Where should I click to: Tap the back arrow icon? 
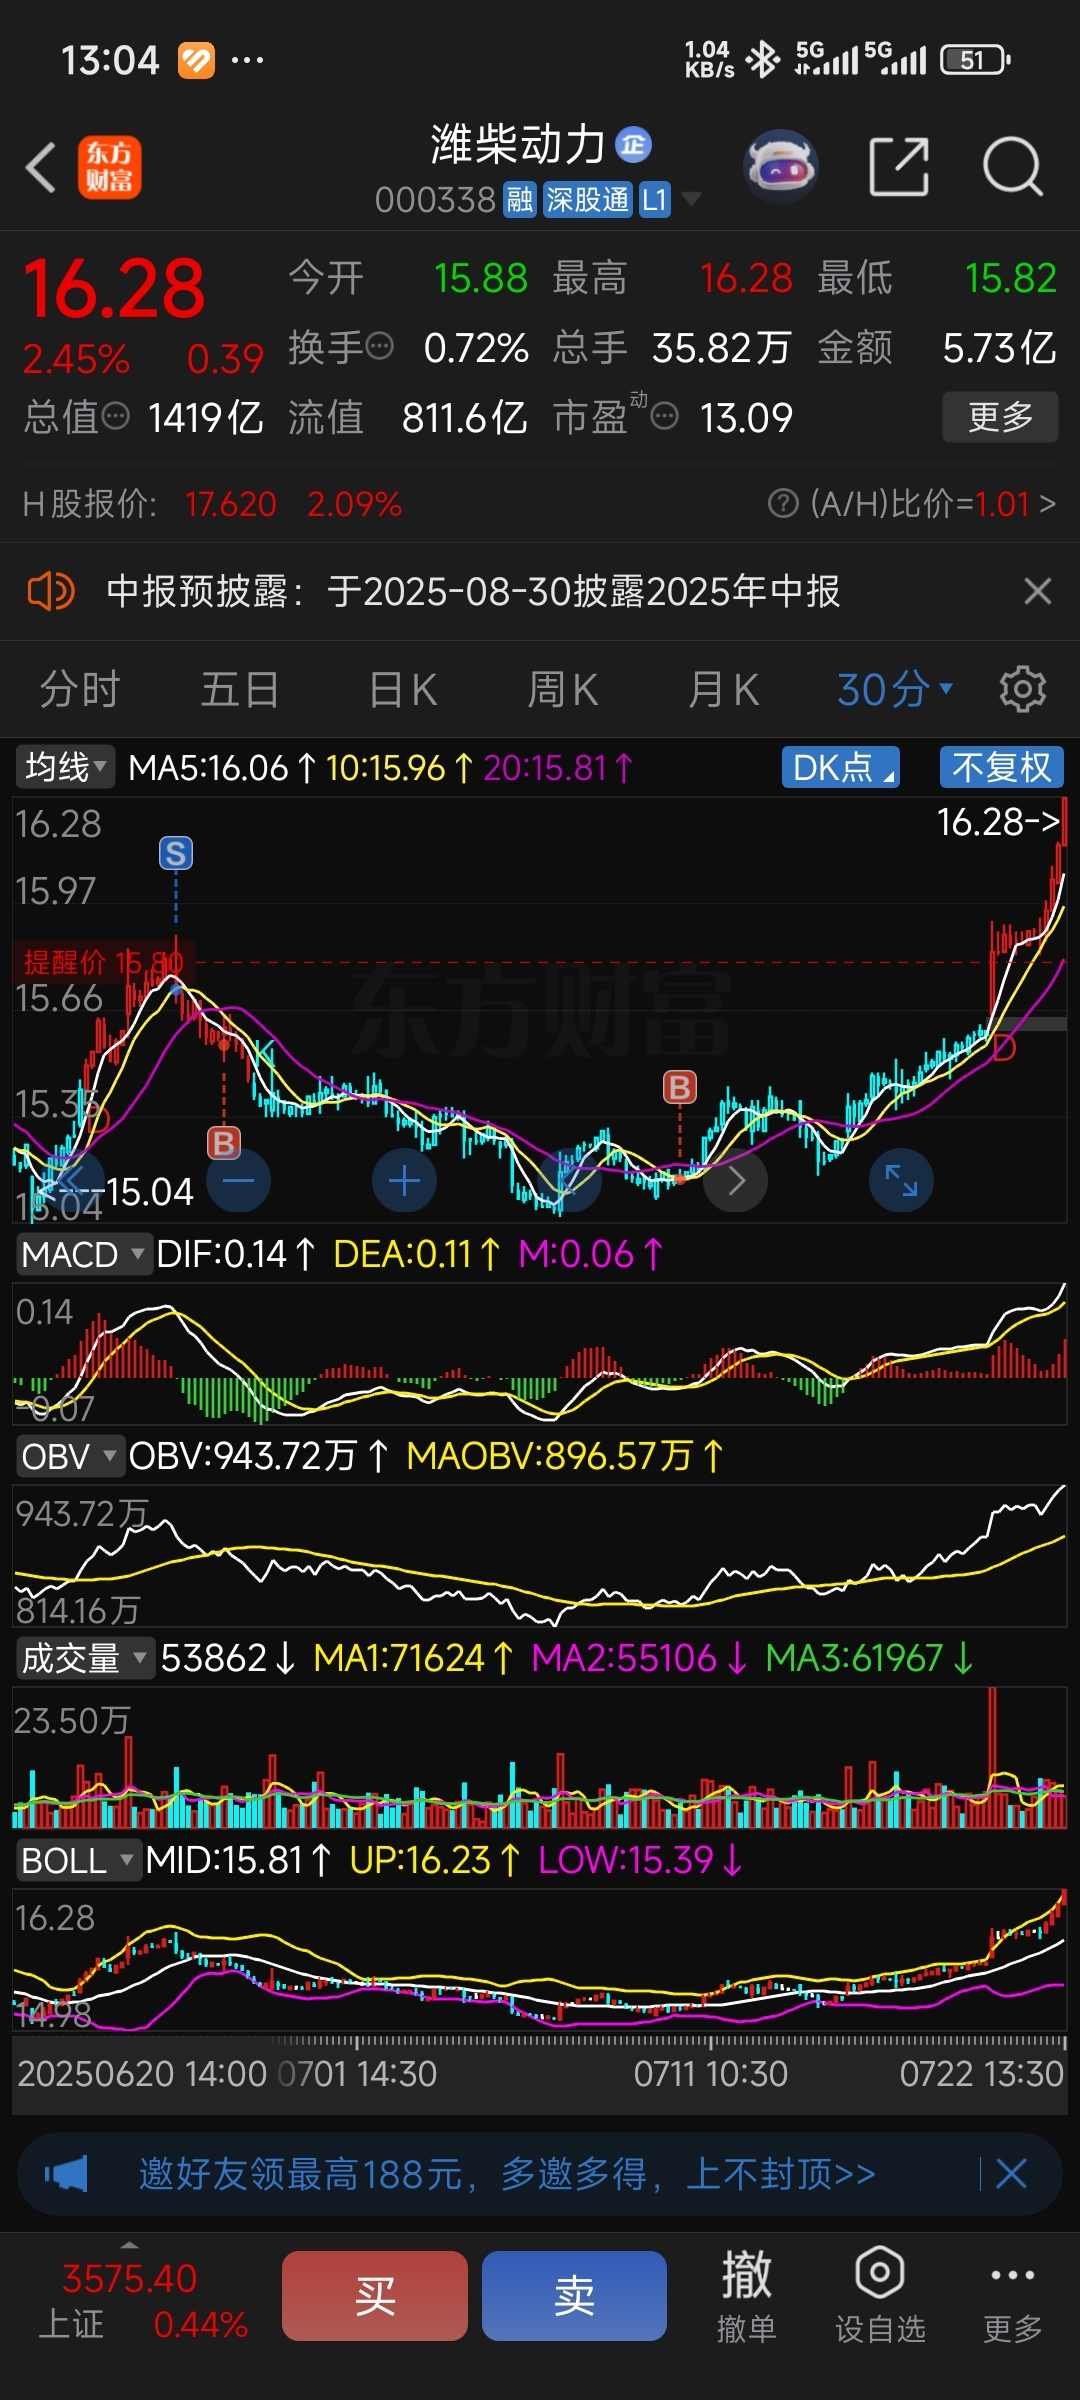[x=40, y=167]
